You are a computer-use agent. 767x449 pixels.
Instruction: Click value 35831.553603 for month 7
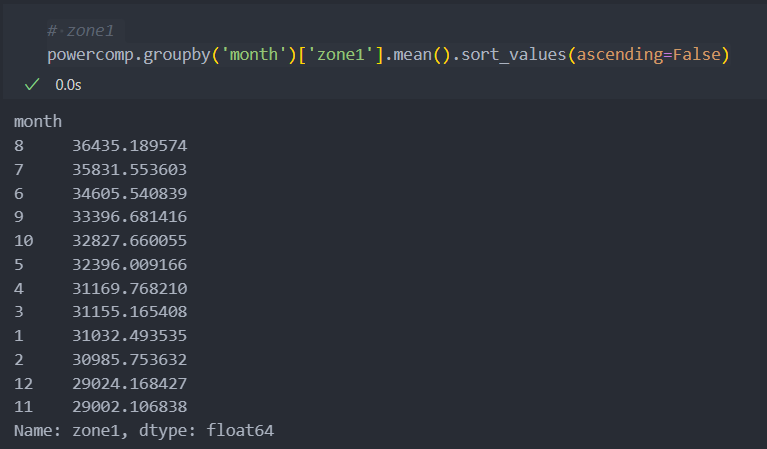pos(130,170)
